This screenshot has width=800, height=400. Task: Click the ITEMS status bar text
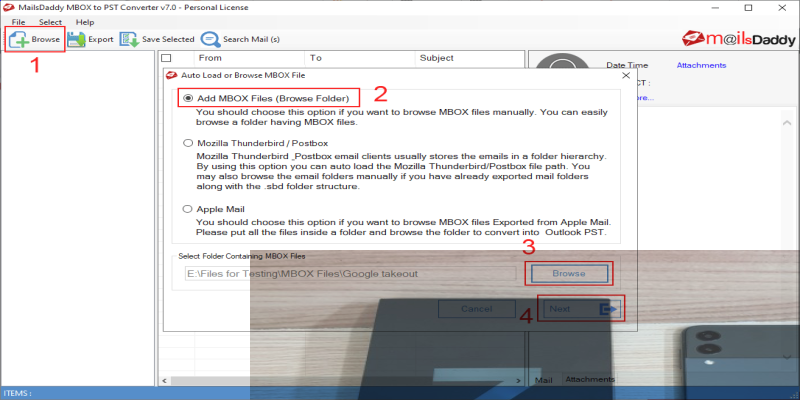17,393
